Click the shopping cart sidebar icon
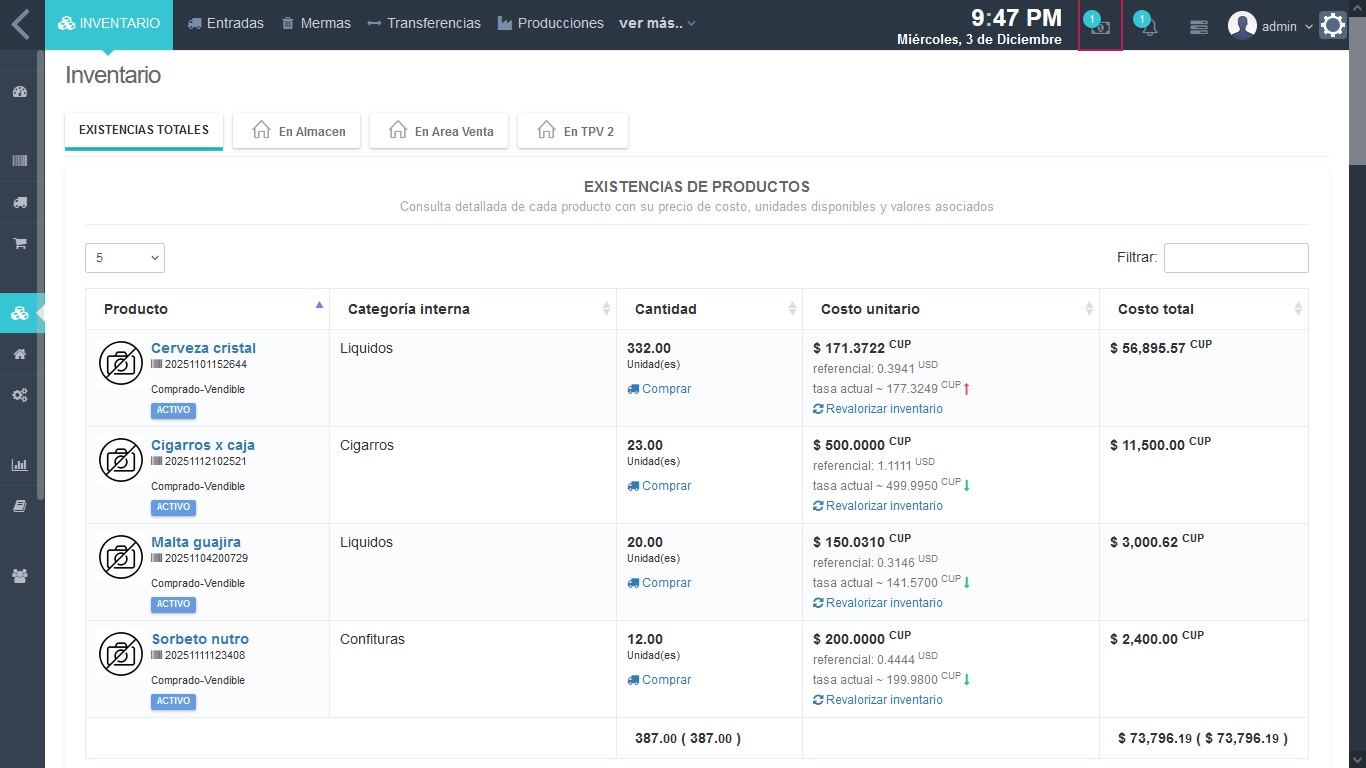1366x768 pixels. (x=20, y=243)
